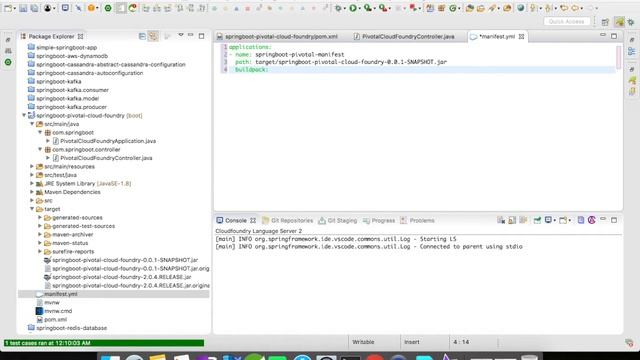Select the springboot-aws-dynamodb project
The height and width of the screenshot is (360, 640).
(72, 56)
